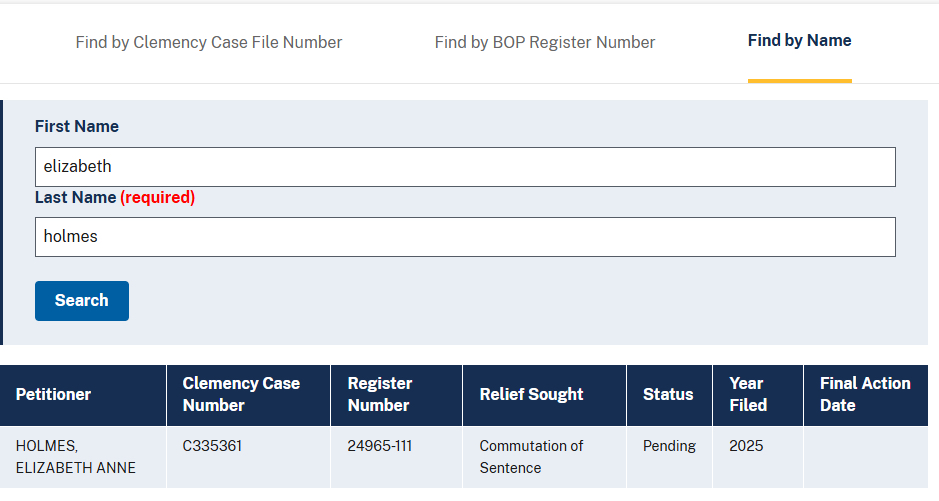Open Find by Clemency Case File Number tab
The height and width of the screenshot is (501, 939).
(209, 42)
